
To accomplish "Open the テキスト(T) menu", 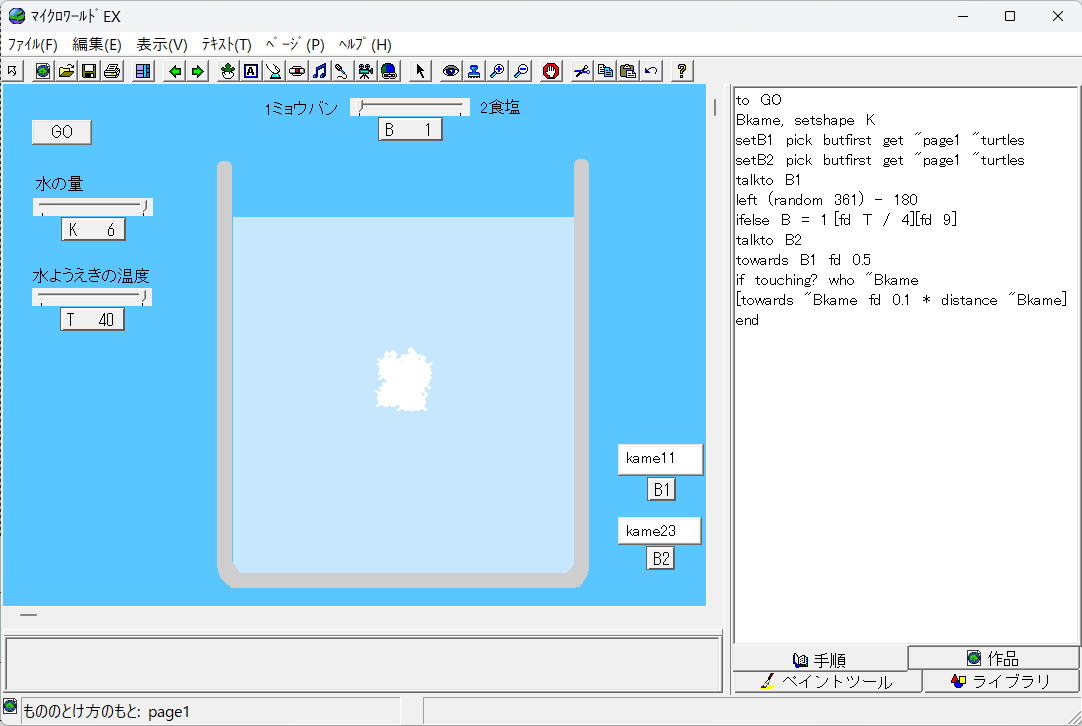I will coord(226,45).
